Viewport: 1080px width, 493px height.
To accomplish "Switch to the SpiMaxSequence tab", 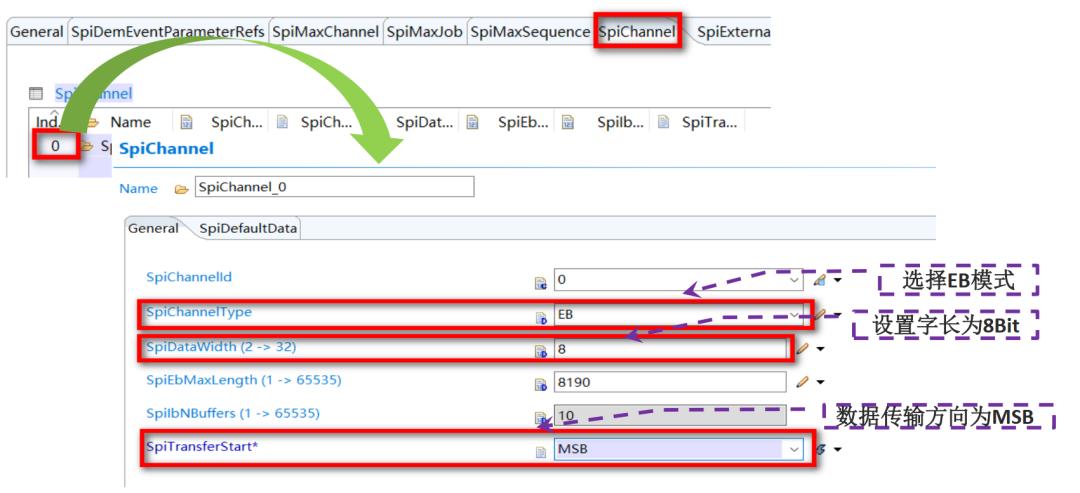I will coord(530,32).
